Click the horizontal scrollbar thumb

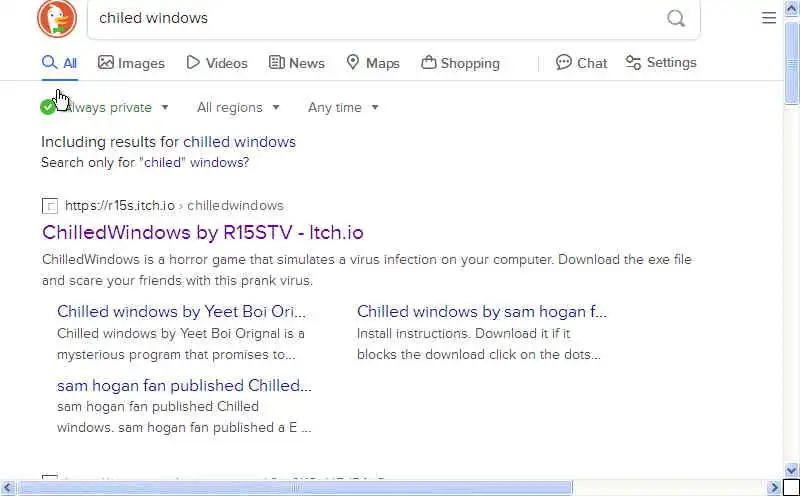click(x=295, y=487)
